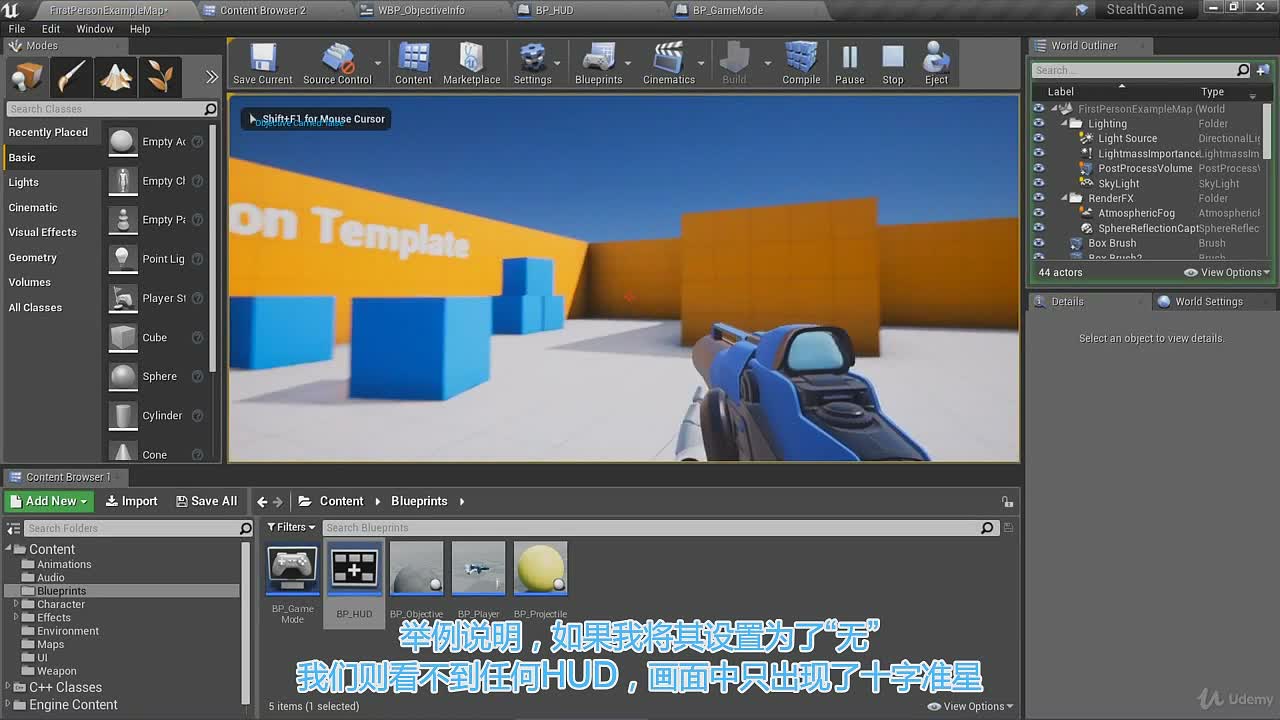Image resolution: width=1280 pixels, height=720 pixels.
Task: Hide the SkyLight actor in outliner
Action: coord(1038,183)
